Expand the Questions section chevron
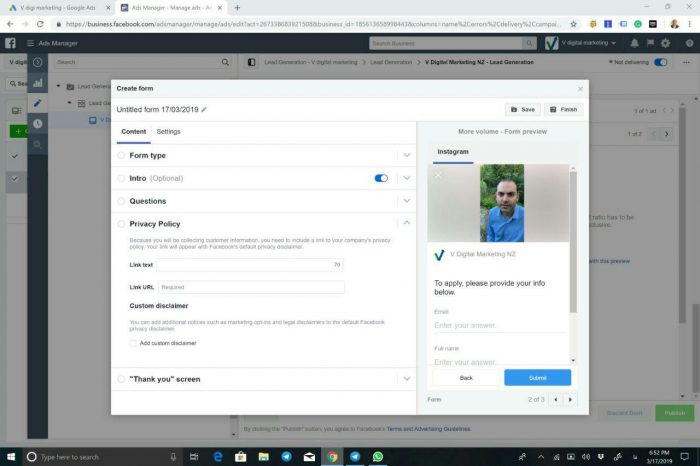 (406, 201)
